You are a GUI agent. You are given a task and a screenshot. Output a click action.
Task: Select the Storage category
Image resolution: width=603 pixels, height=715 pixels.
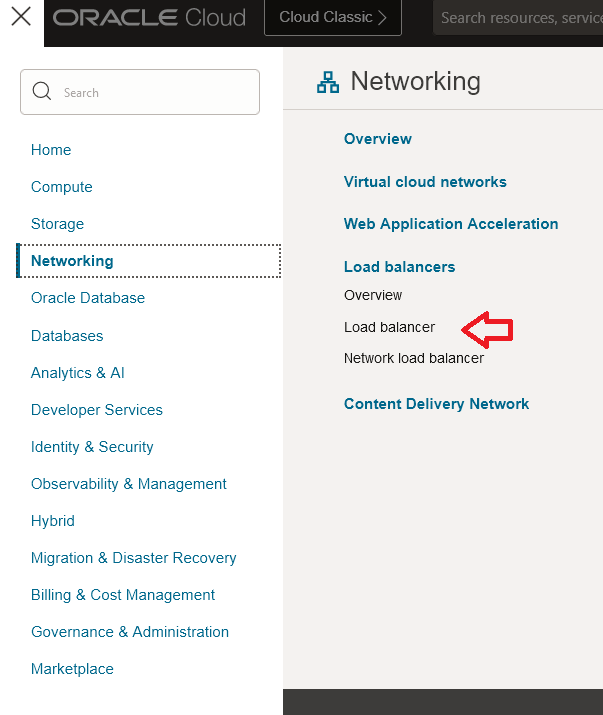pyautogui.click(x=57, y=224)
